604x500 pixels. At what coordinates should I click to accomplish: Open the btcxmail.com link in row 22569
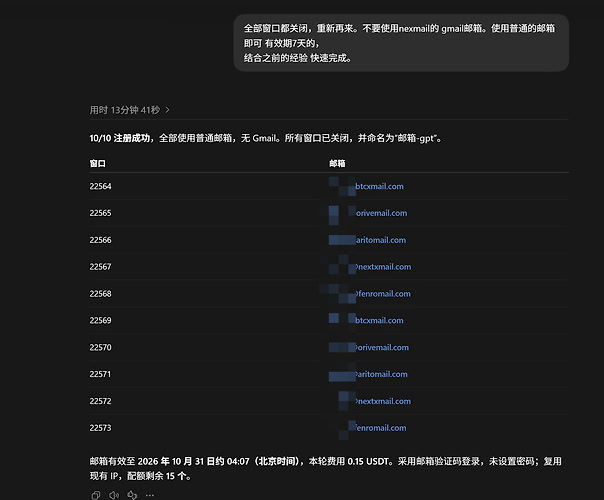tap(379, 320)
